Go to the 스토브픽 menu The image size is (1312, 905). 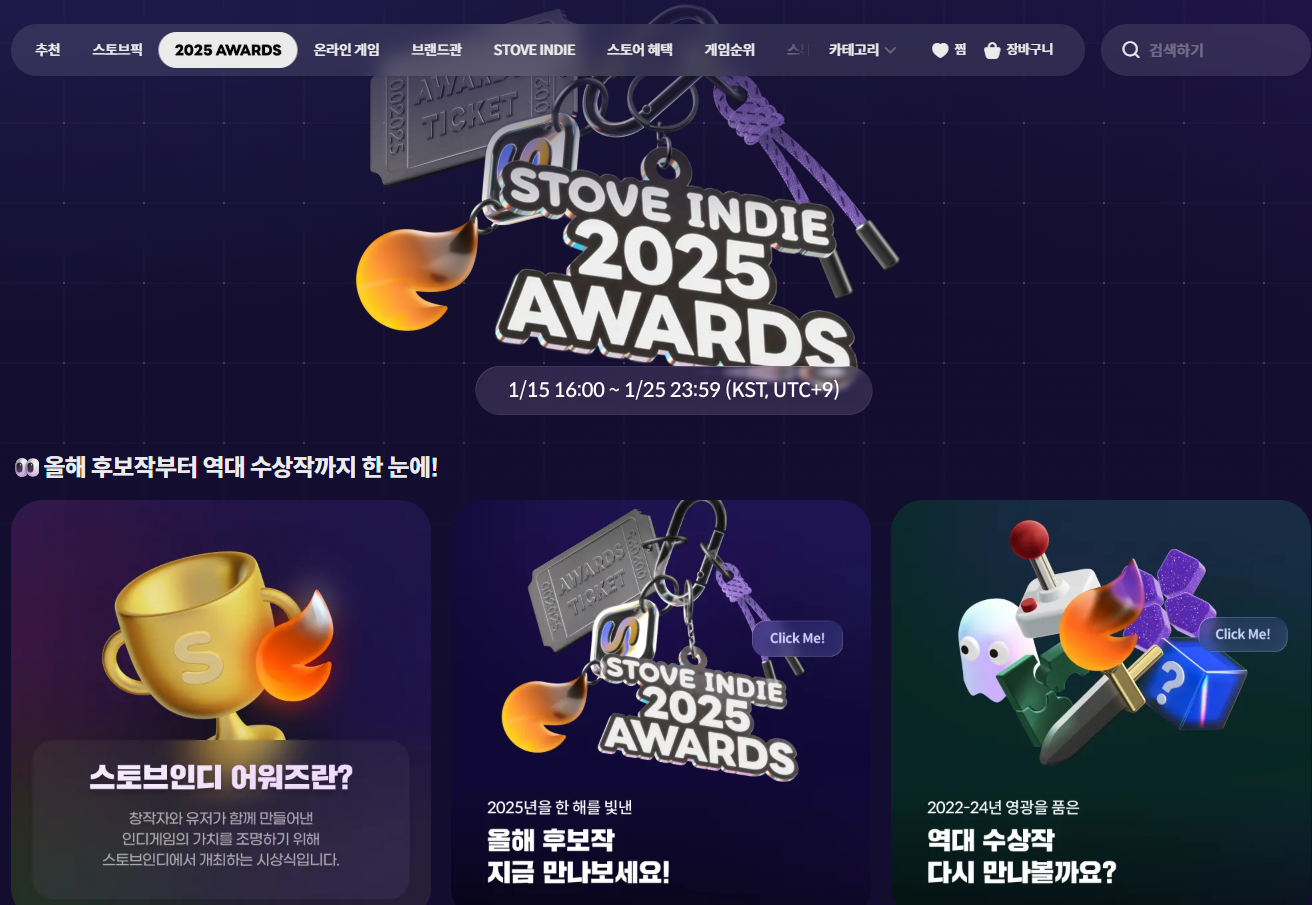click(117, 50)
